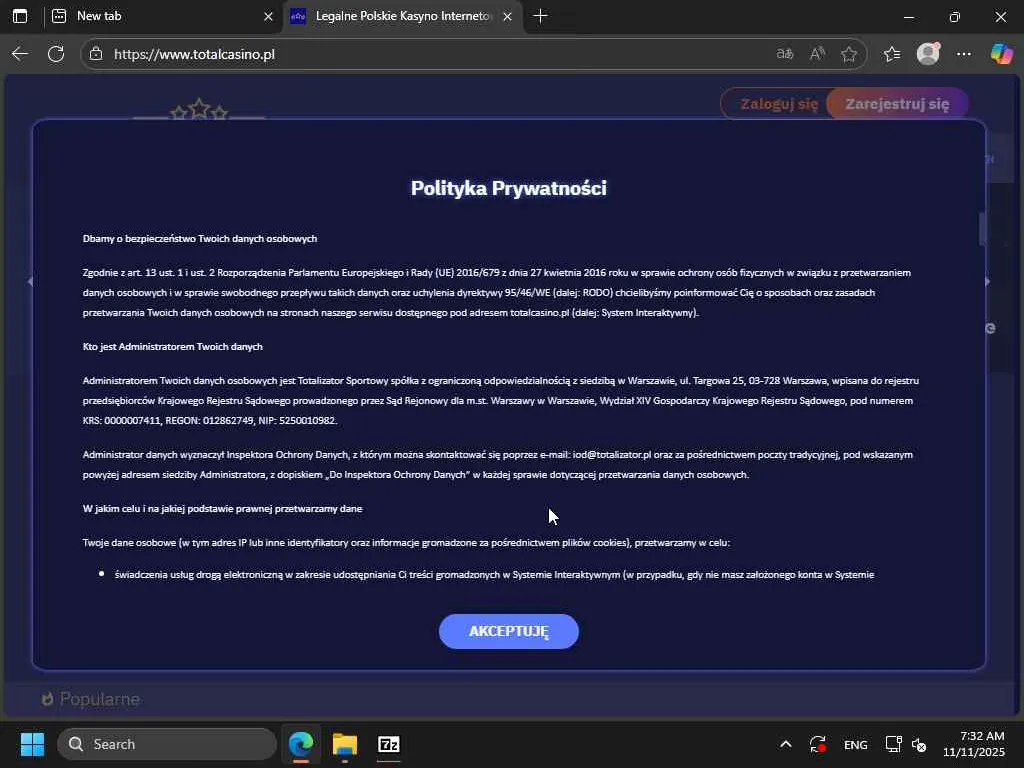Click the AKCEPTUJĘ button
1024x768 pixels.
coord(508,631)
